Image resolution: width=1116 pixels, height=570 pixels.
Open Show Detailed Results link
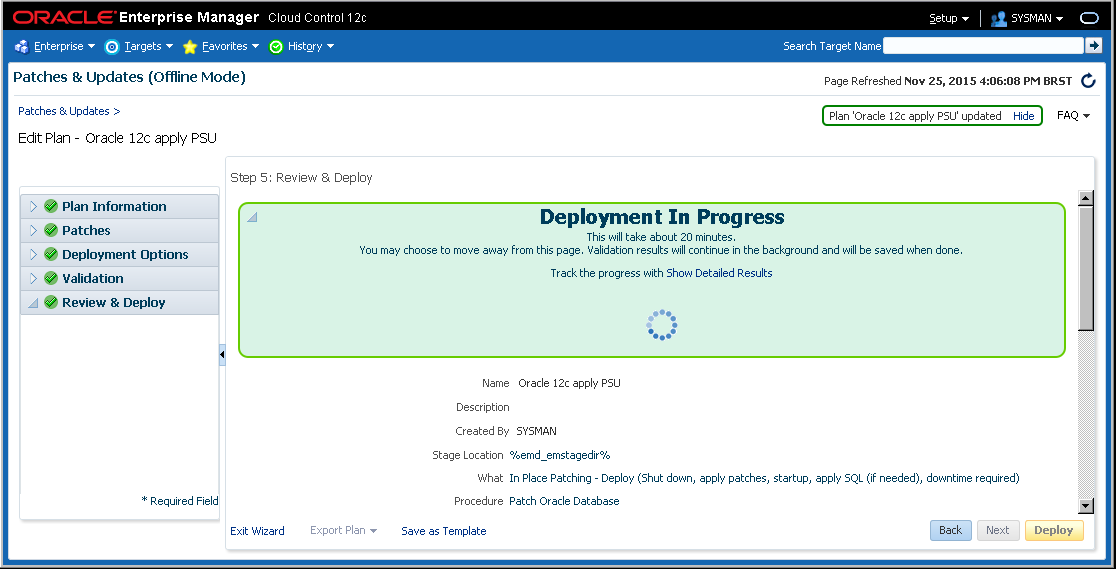coord(719,273)
